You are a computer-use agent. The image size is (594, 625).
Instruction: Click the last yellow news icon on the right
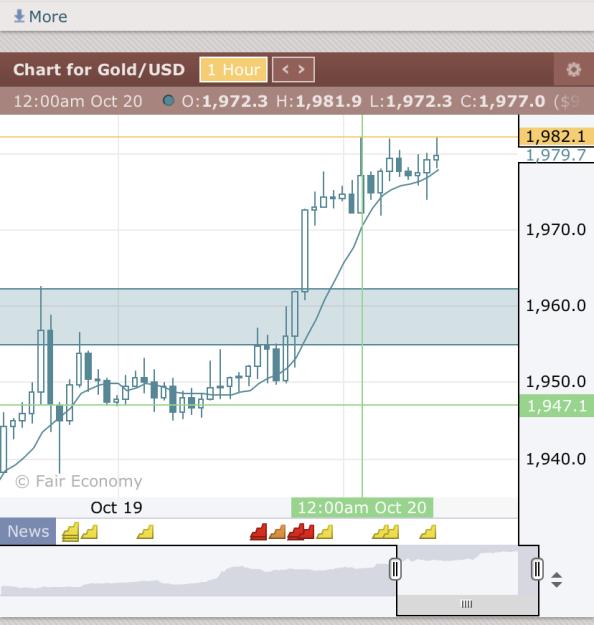click(x=428, y=532)
